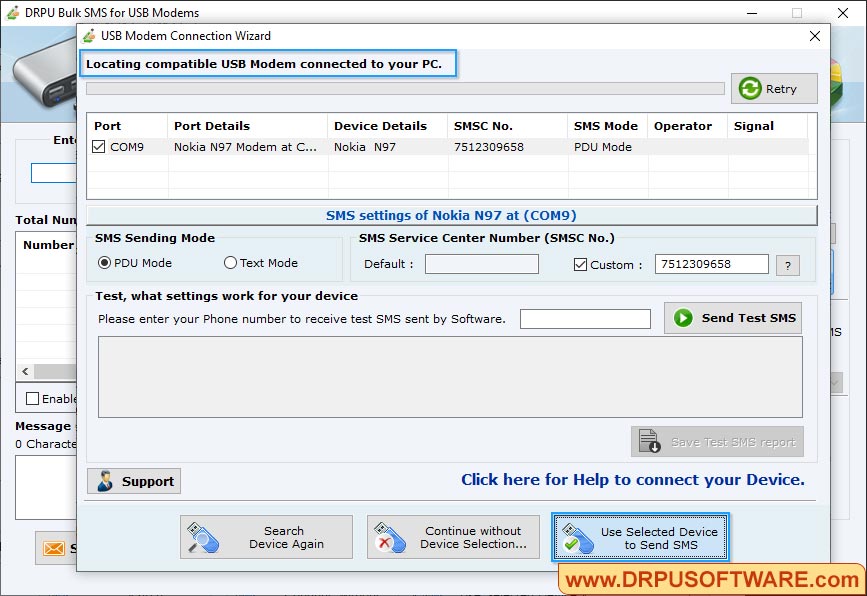The width and height of the screenshot is (867, 596).
Task: Close the USB Modem Connection Wizard dialog
Action: [814, 36]
